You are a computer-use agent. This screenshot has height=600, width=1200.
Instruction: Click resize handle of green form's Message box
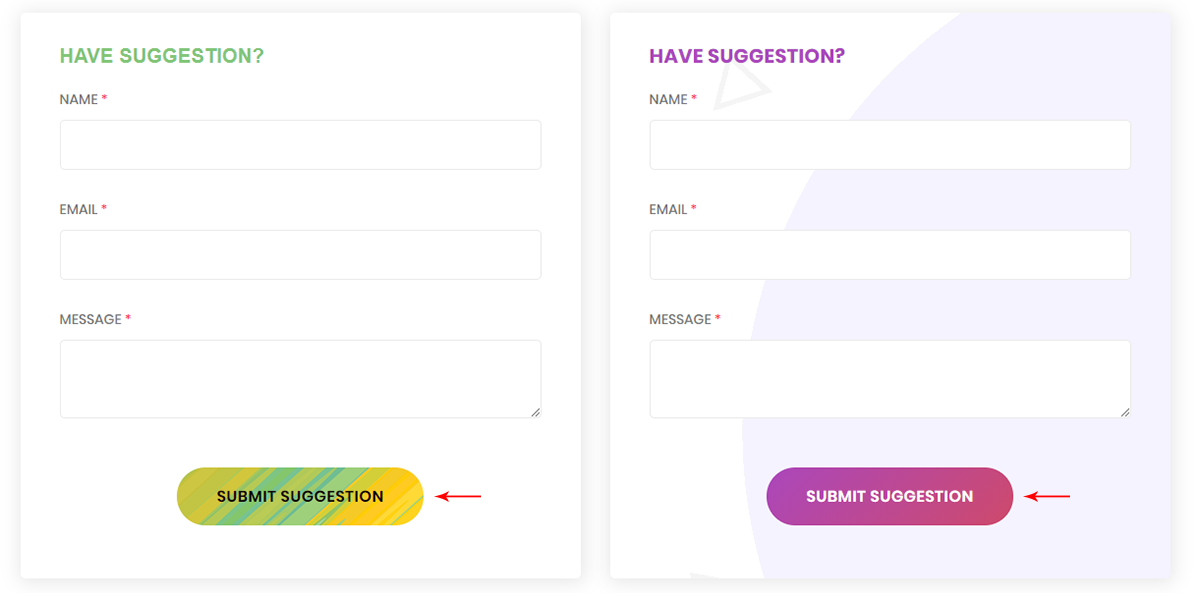535,411
